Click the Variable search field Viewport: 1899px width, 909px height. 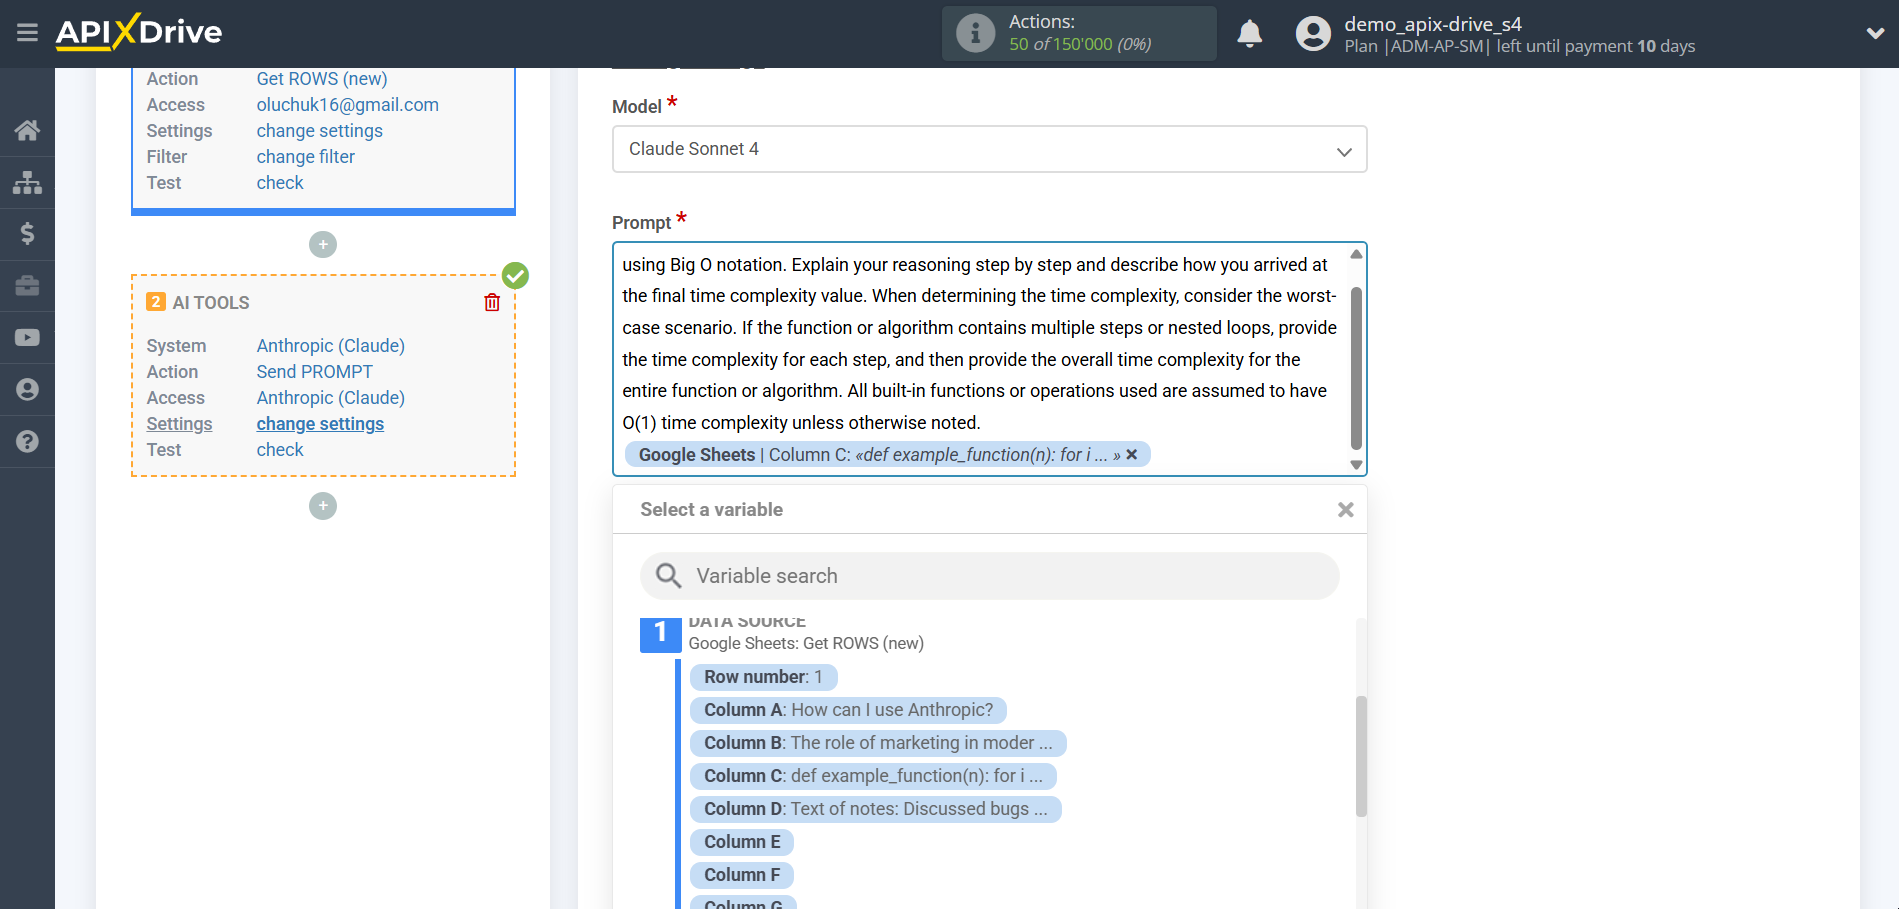pyautogui.click(x=989, y=576)
